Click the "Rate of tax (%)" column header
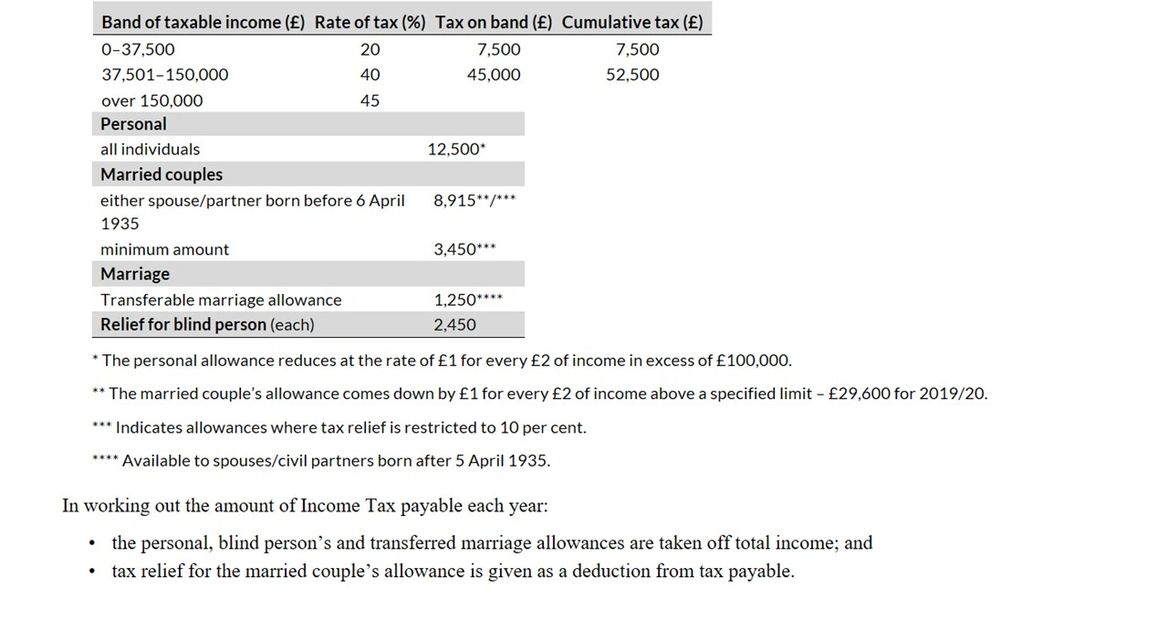1168x620 pixels. [x=370, y=22]
